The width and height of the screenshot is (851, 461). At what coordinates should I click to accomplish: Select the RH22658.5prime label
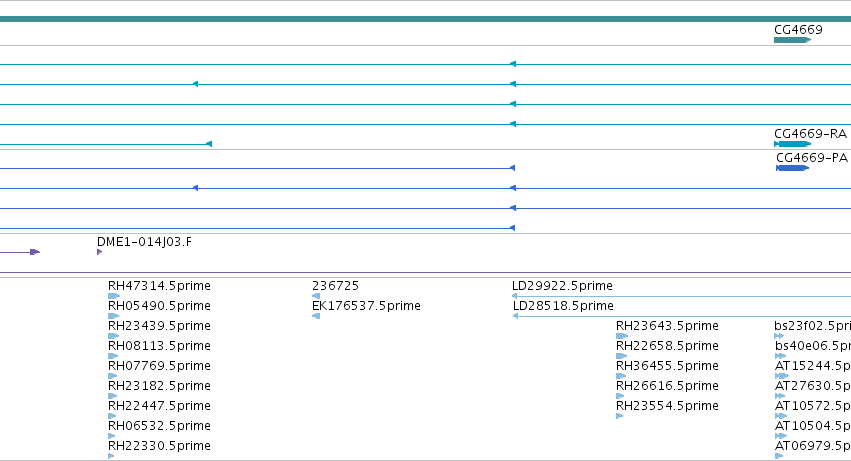coord(667,346)
